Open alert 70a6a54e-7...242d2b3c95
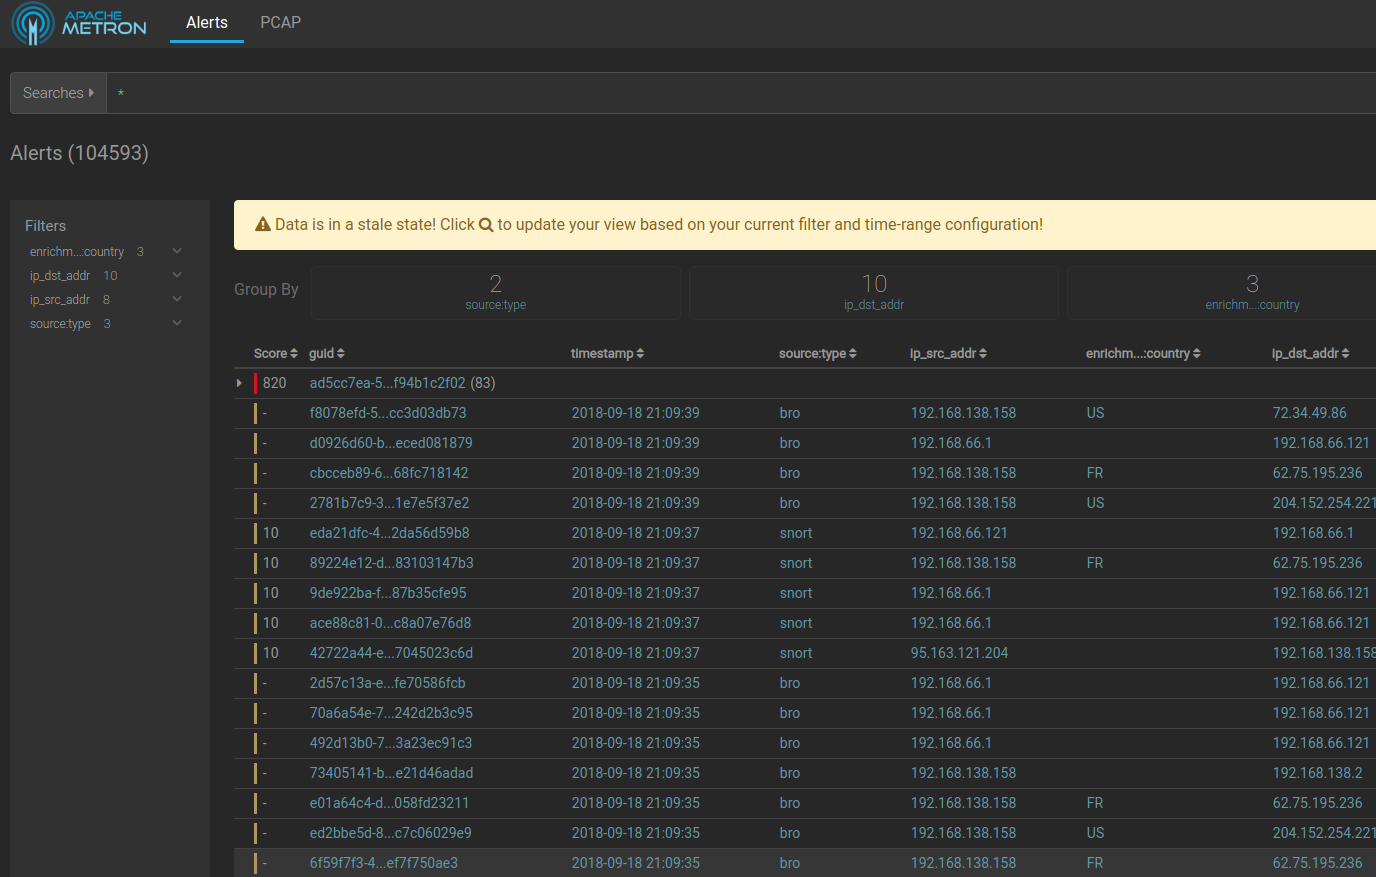 pyautogui.click(x=391, y=713)
